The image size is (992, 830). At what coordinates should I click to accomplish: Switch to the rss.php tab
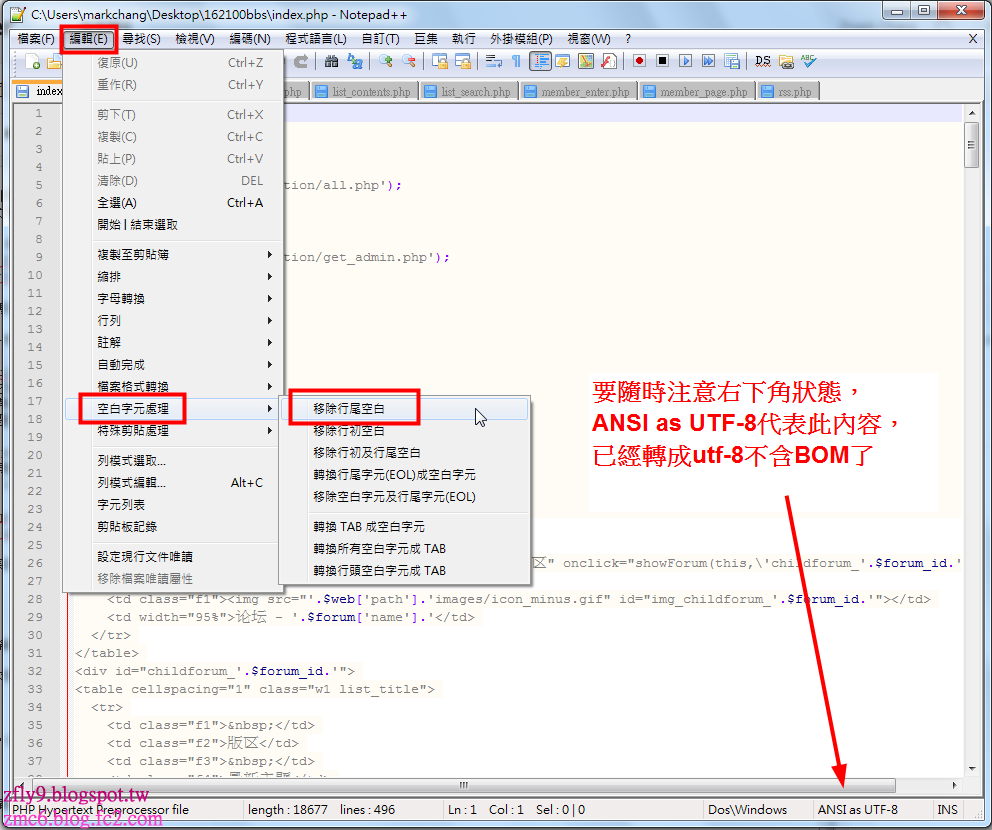click(x=788, y=92)
